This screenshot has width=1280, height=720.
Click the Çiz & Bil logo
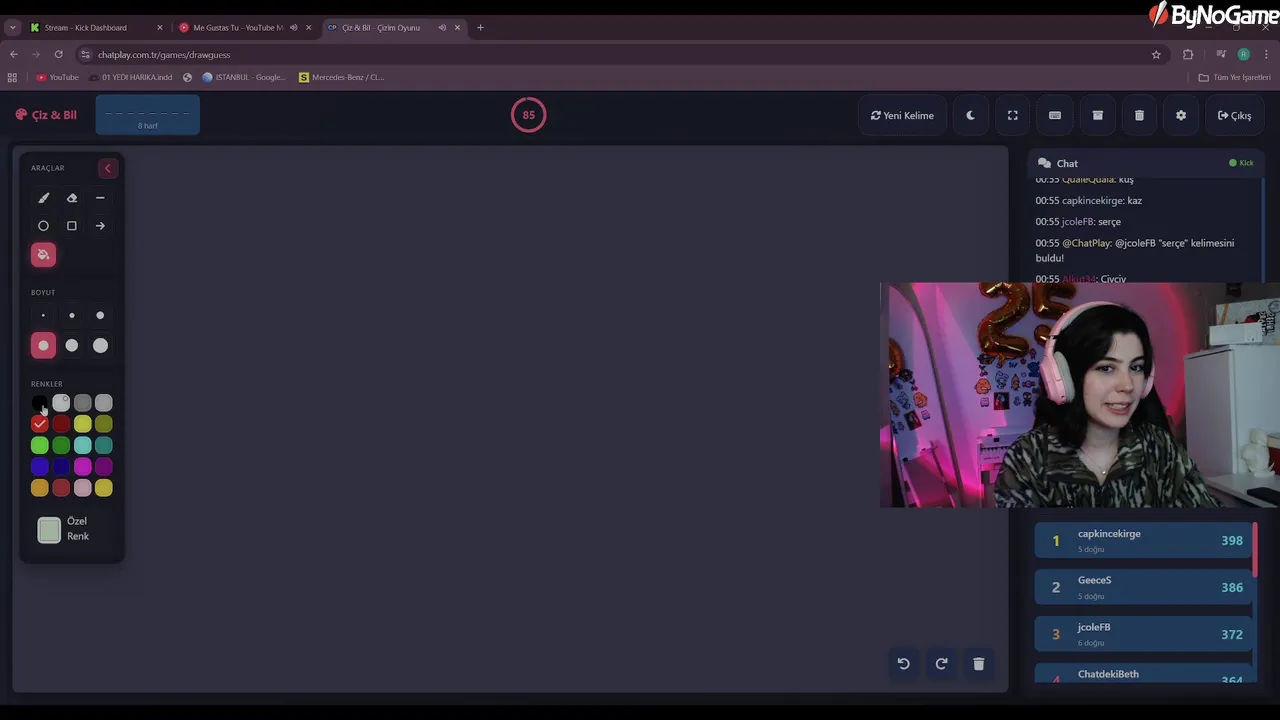coord(46,115)
